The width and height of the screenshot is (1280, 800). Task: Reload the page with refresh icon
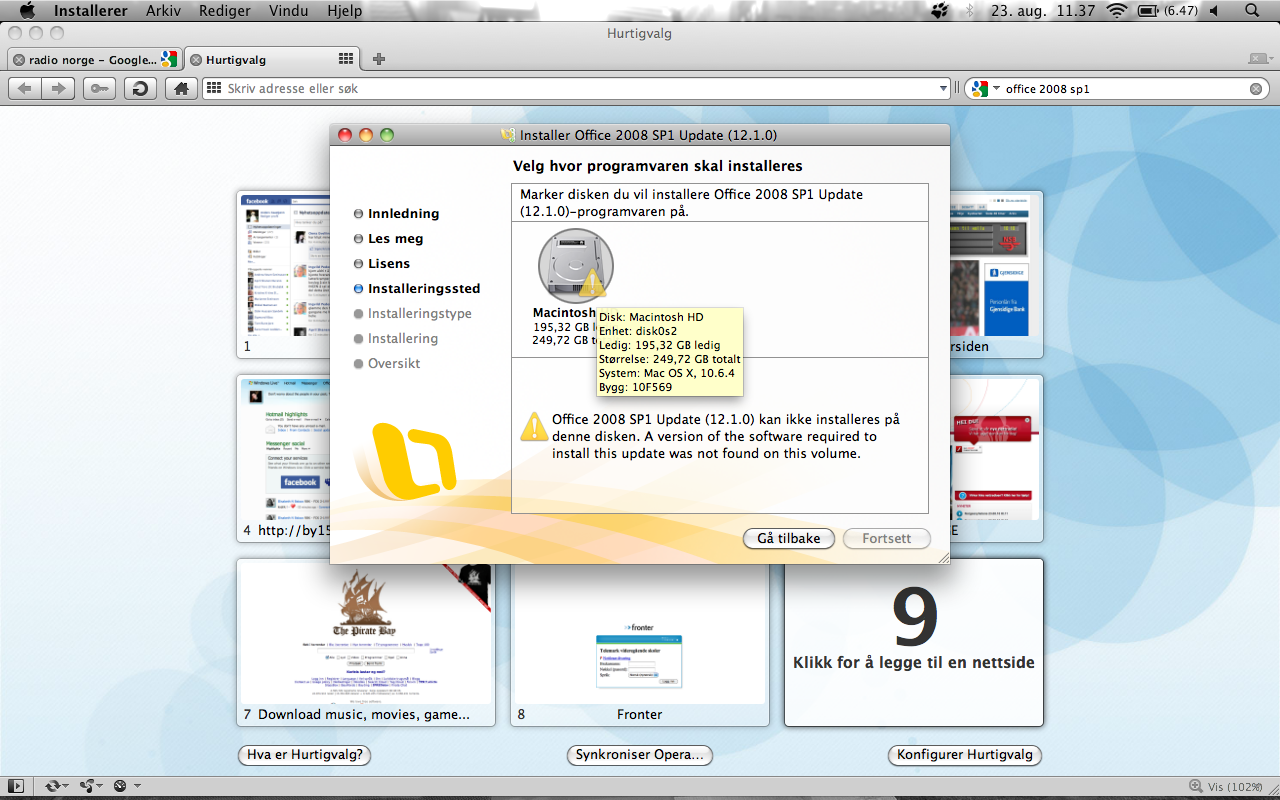click(x=140, y=88)
